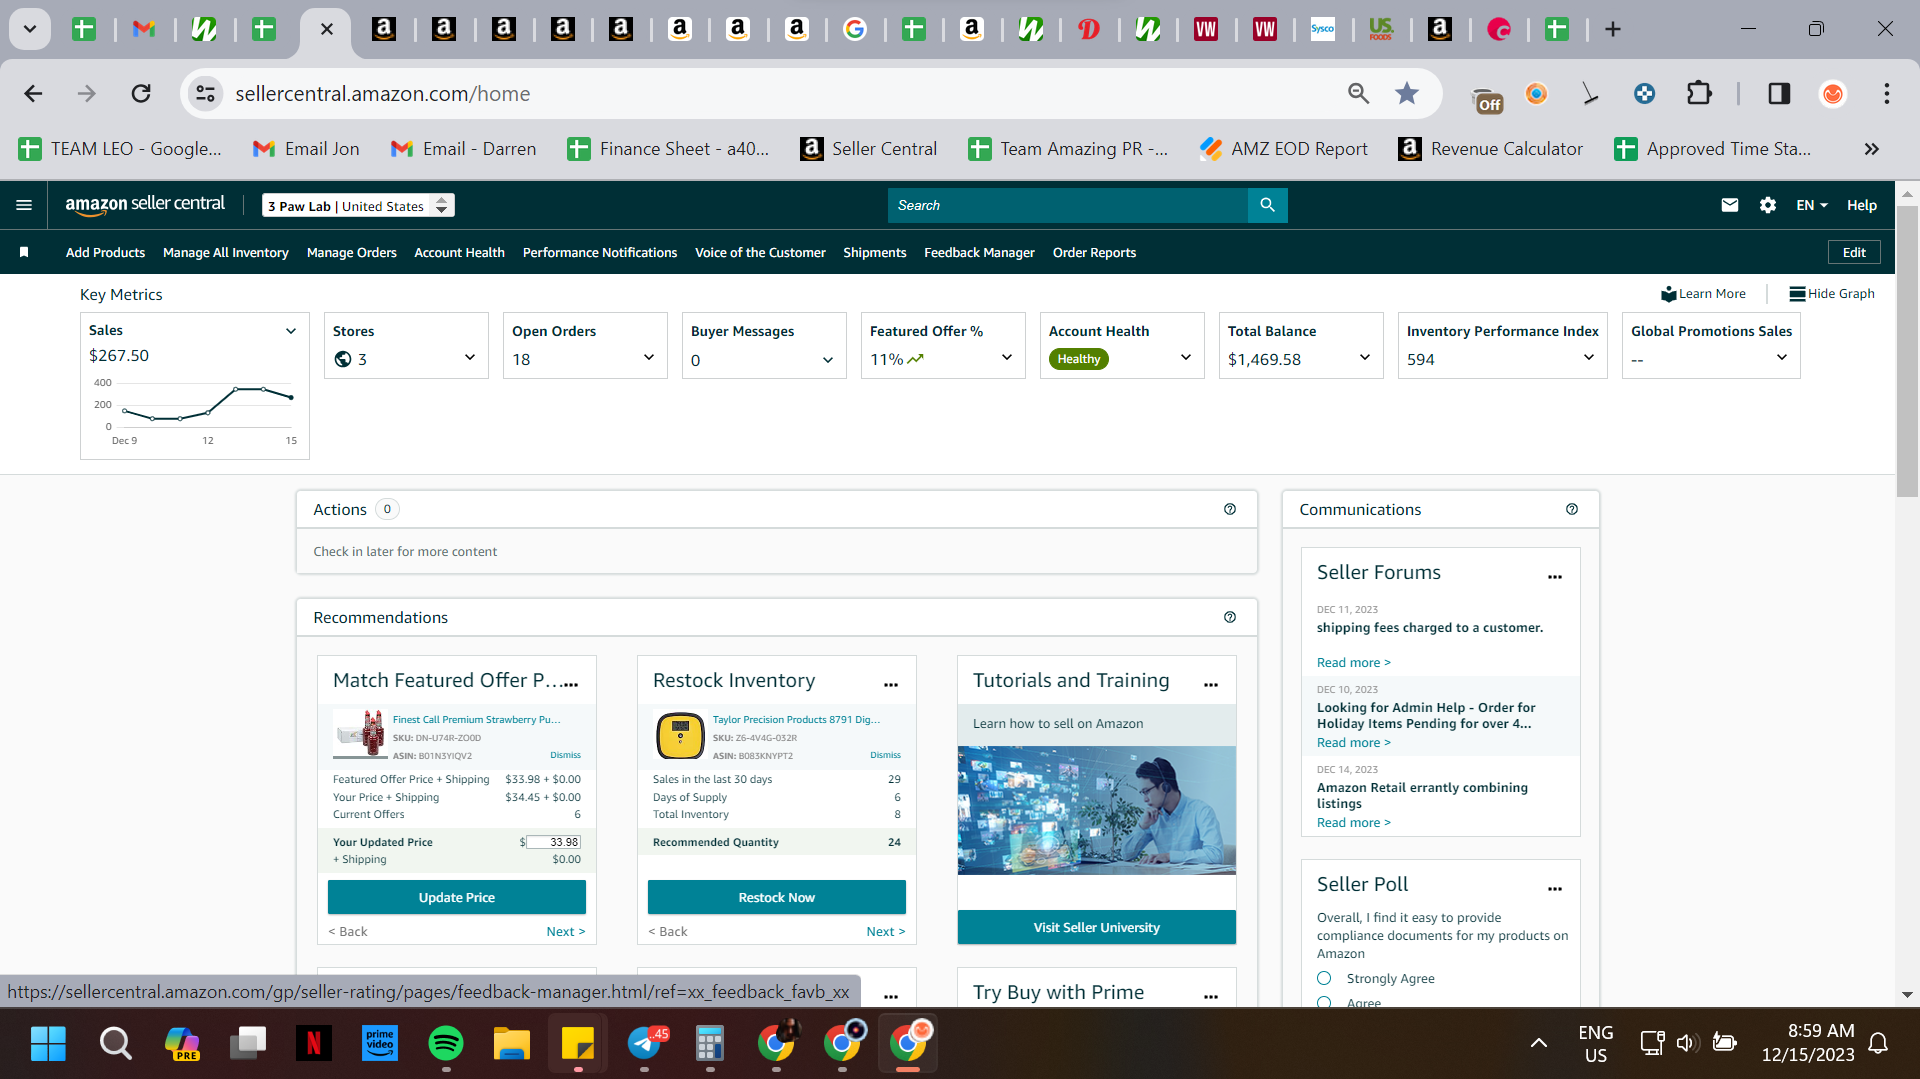Expand the Buyer Messages metric dropdown

828,360
